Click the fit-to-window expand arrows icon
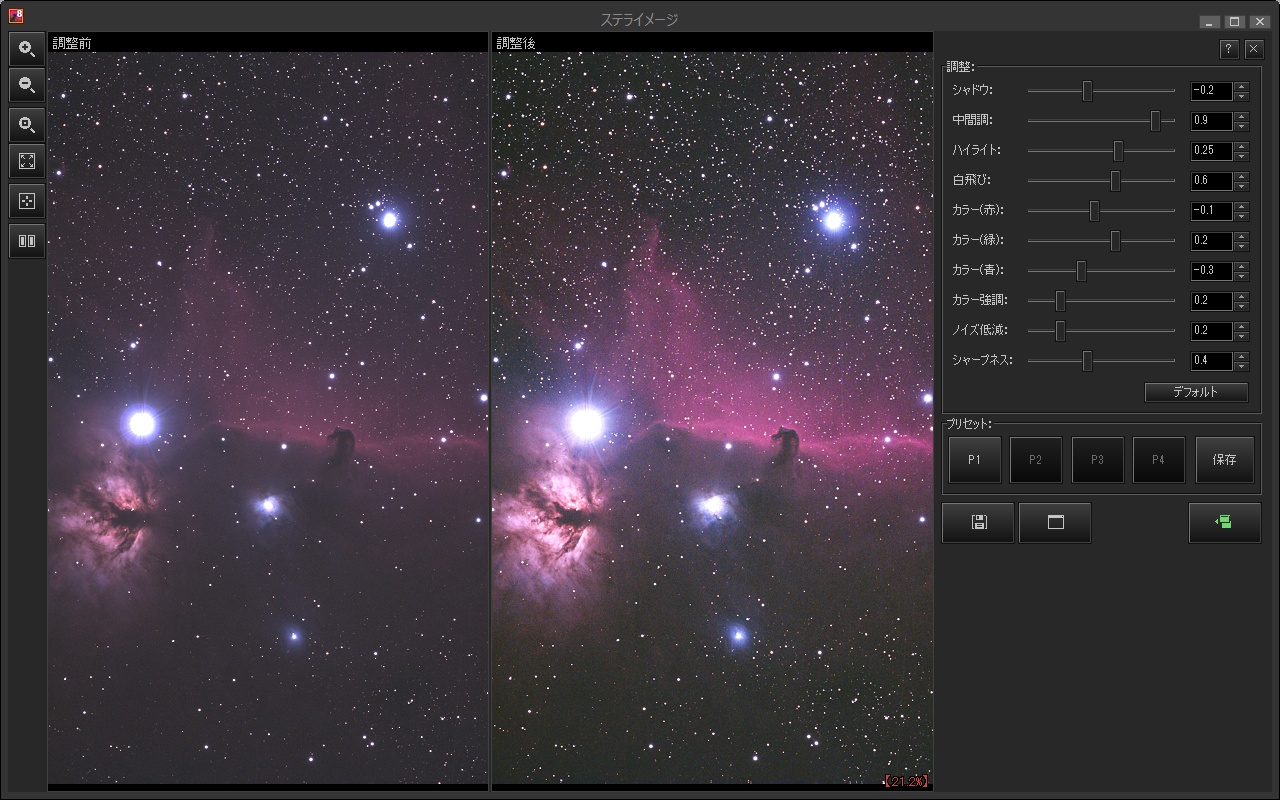Image resolution: width=1280 pixels, height=800 pixels. [27, 162]
